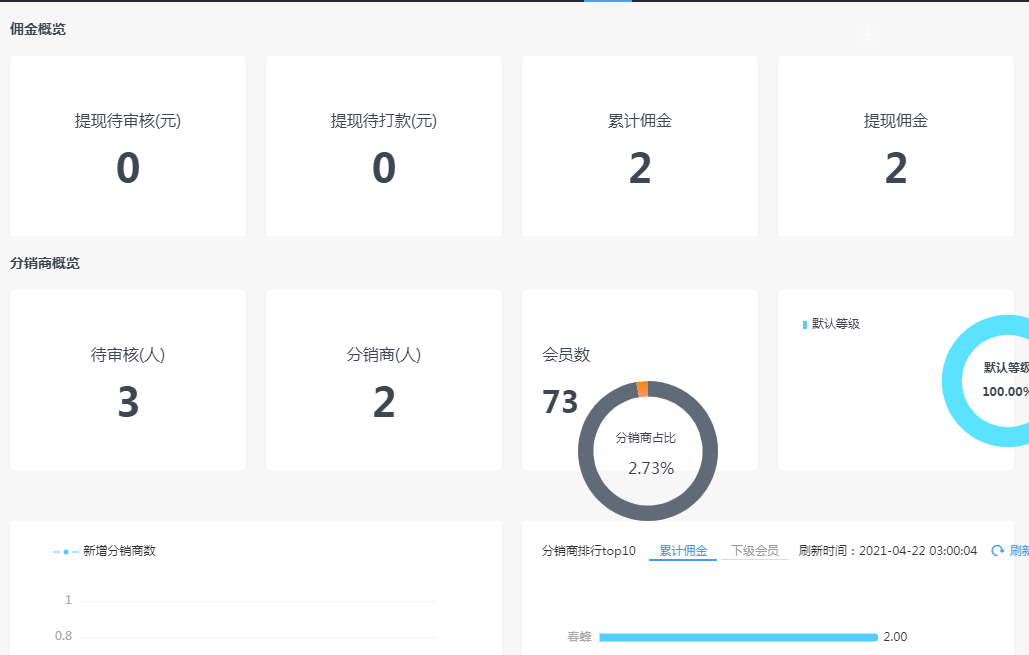Click the faint download icon near the top
Screen dimensions: 1029x655
pyautogui.click(x=867, y=34)
